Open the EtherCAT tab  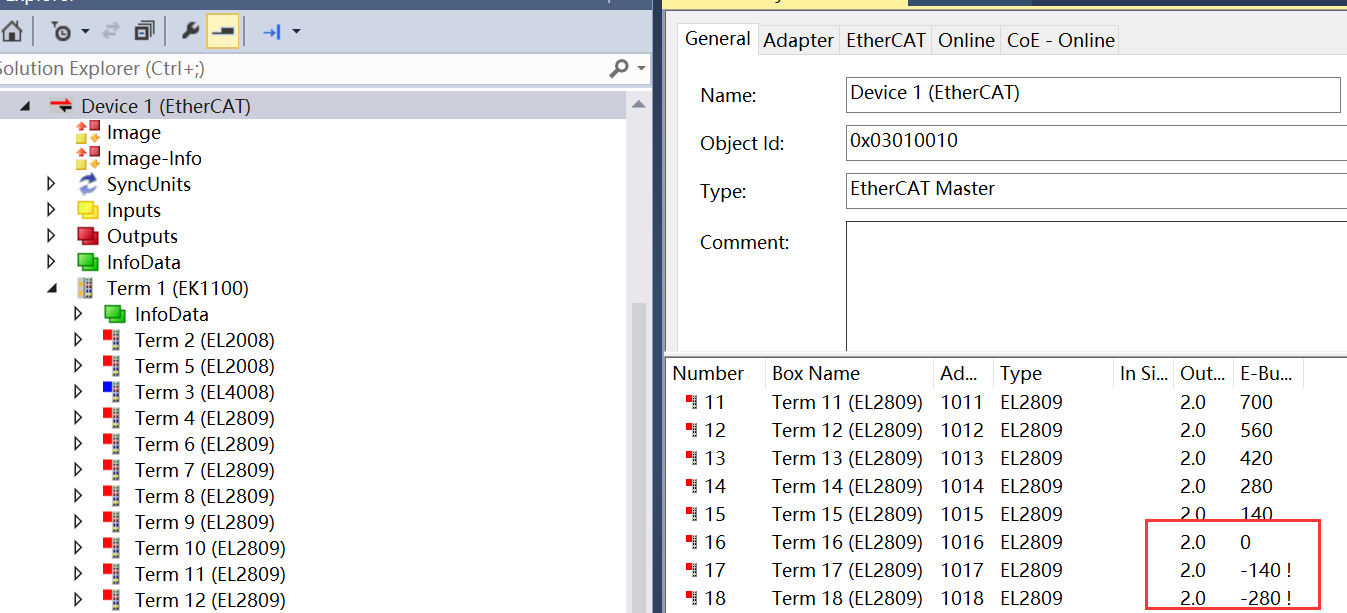click(886, 40)
